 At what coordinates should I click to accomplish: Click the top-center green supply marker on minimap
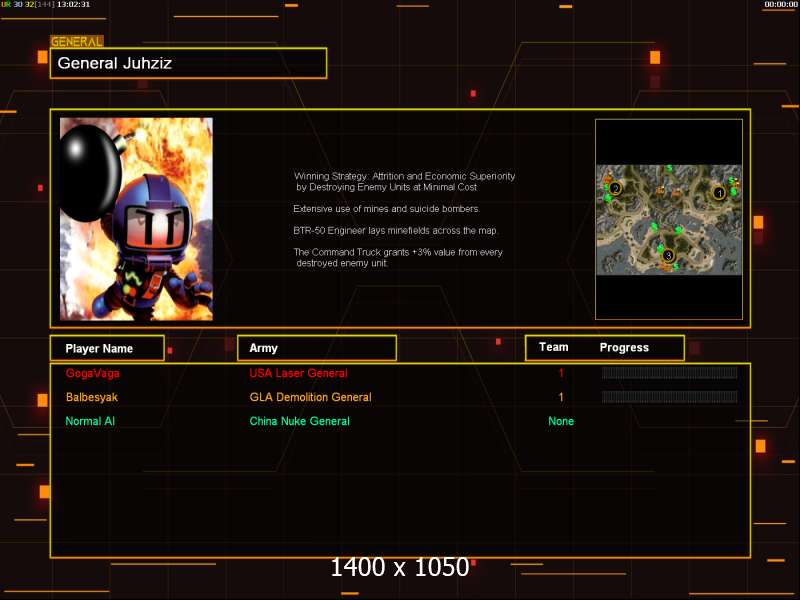click(669, 168)
